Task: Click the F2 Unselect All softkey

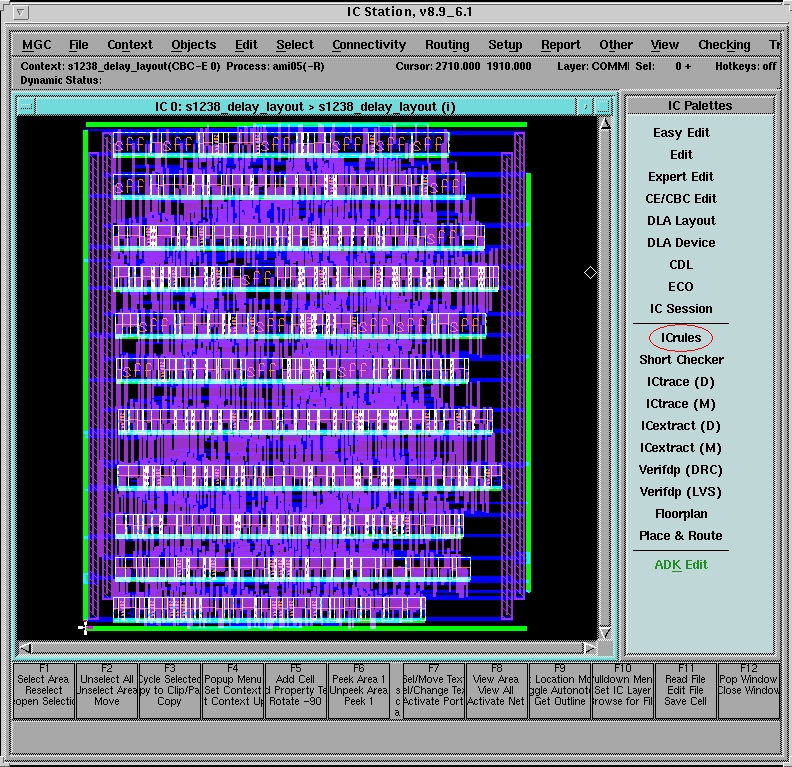Action: click(106, 690)
